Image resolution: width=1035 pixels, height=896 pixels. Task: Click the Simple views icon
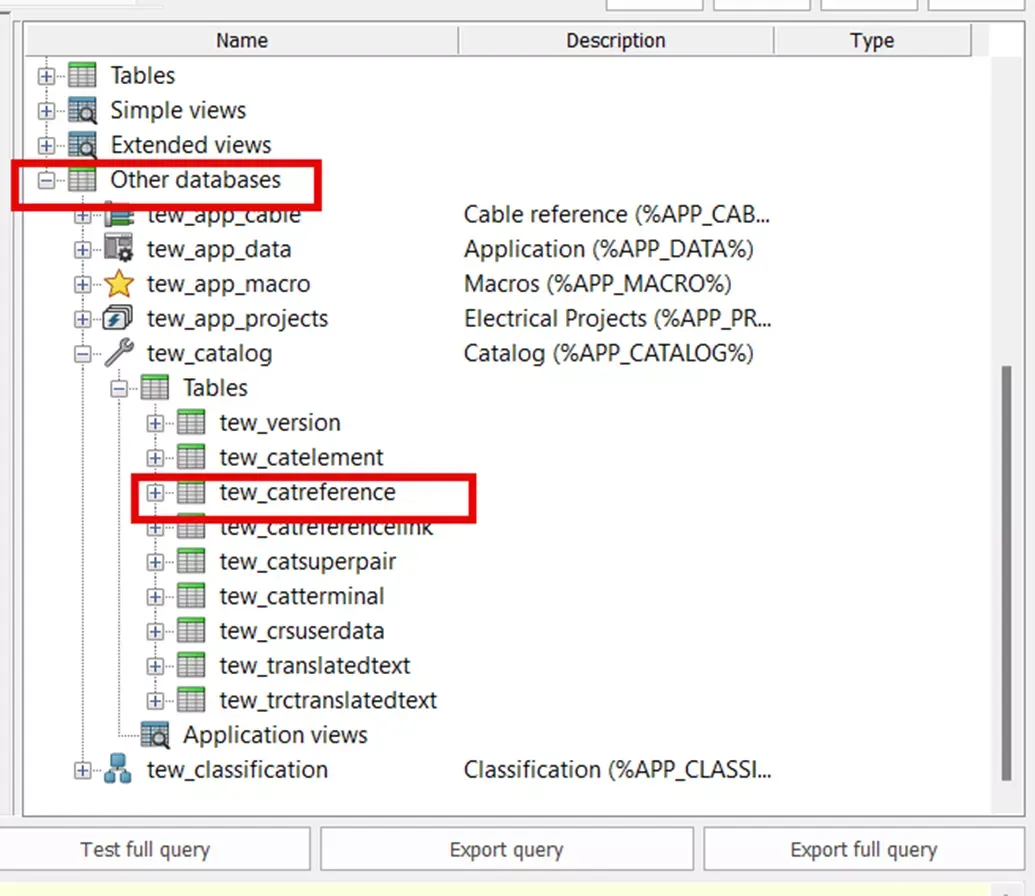click(83, 110)
